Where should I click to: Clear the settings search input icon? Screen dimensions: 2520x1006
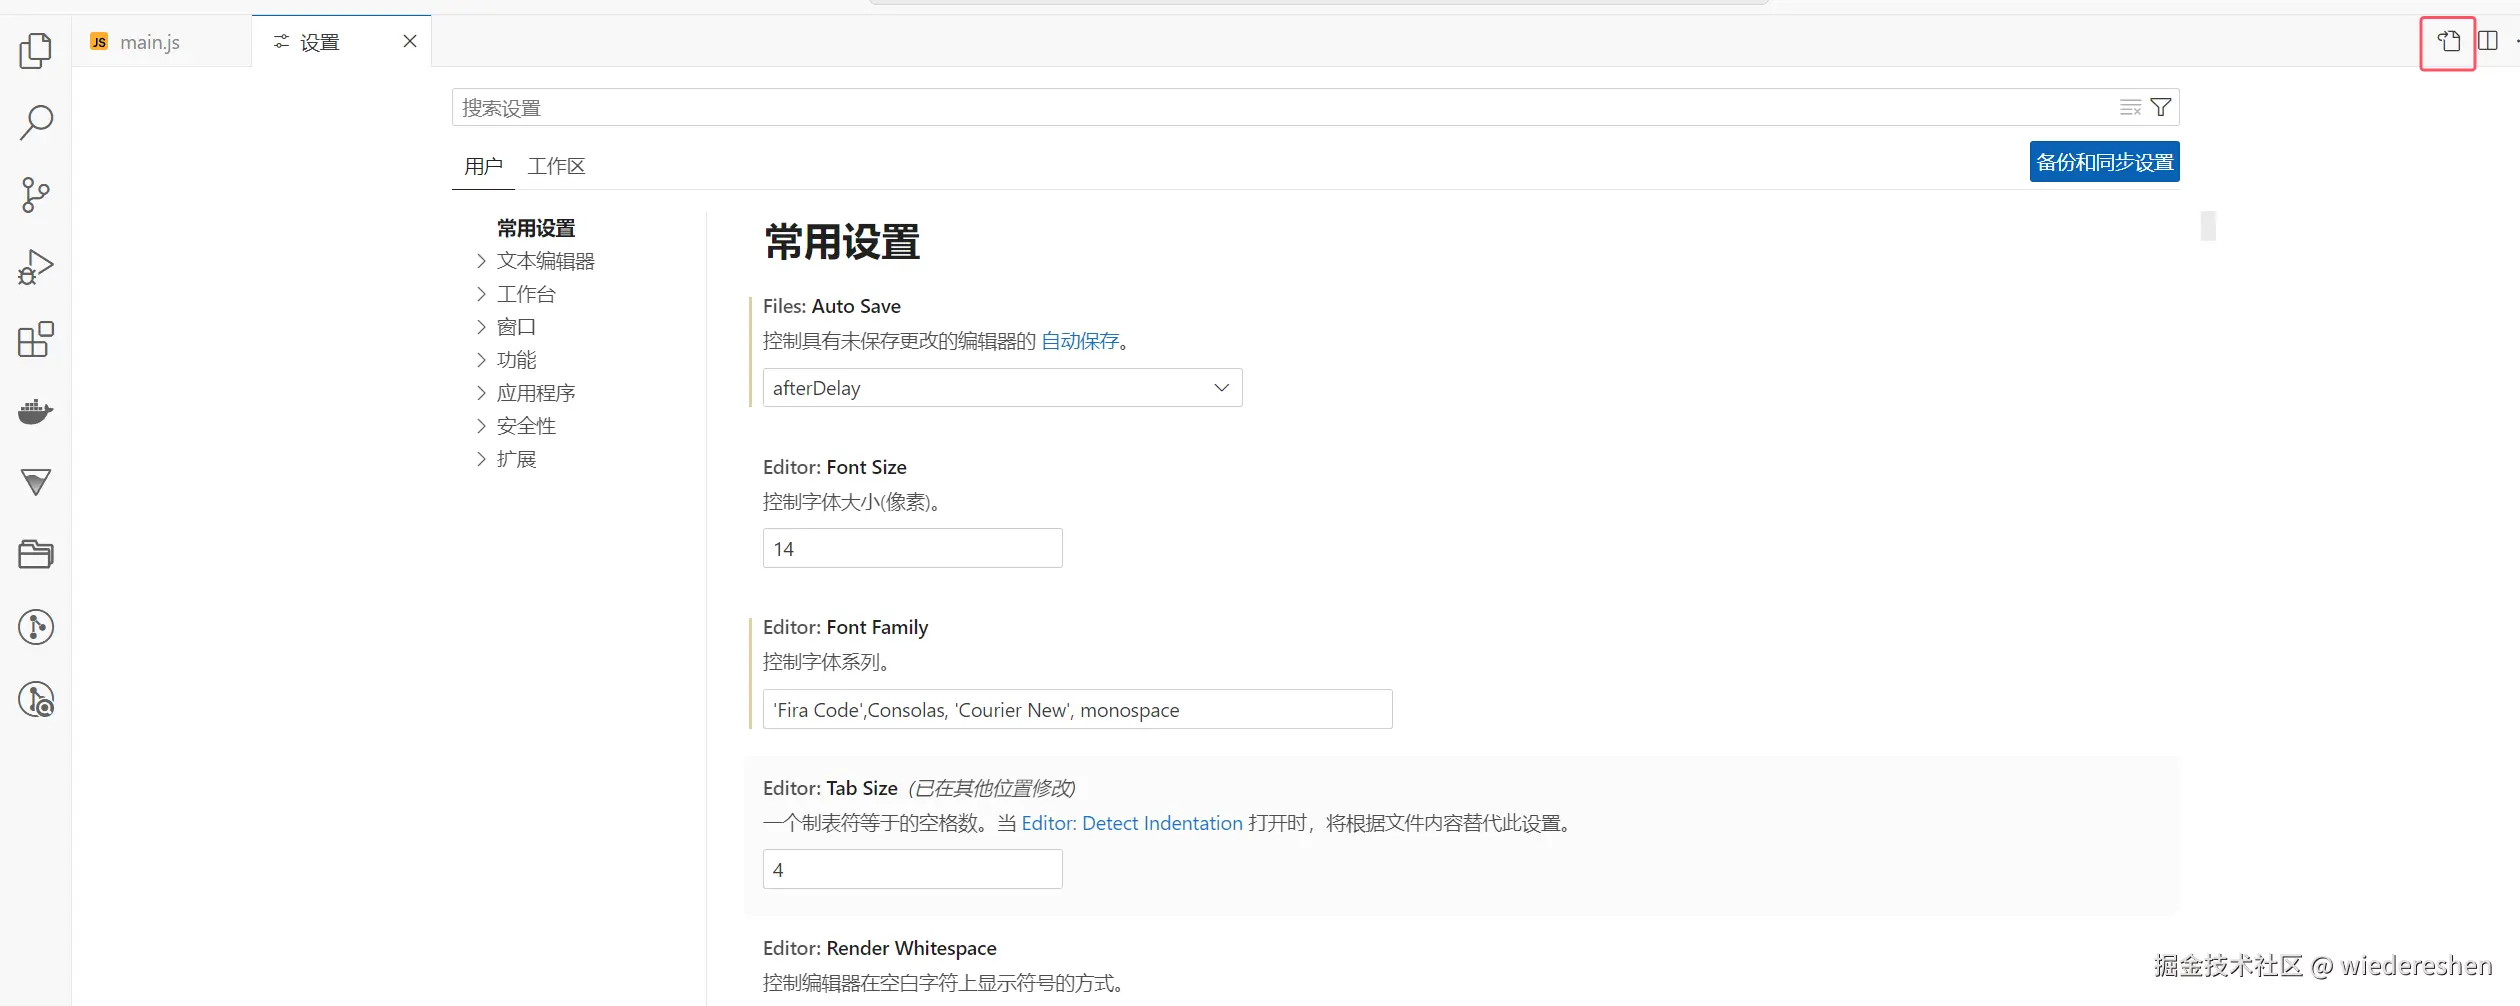point(2130,107)
